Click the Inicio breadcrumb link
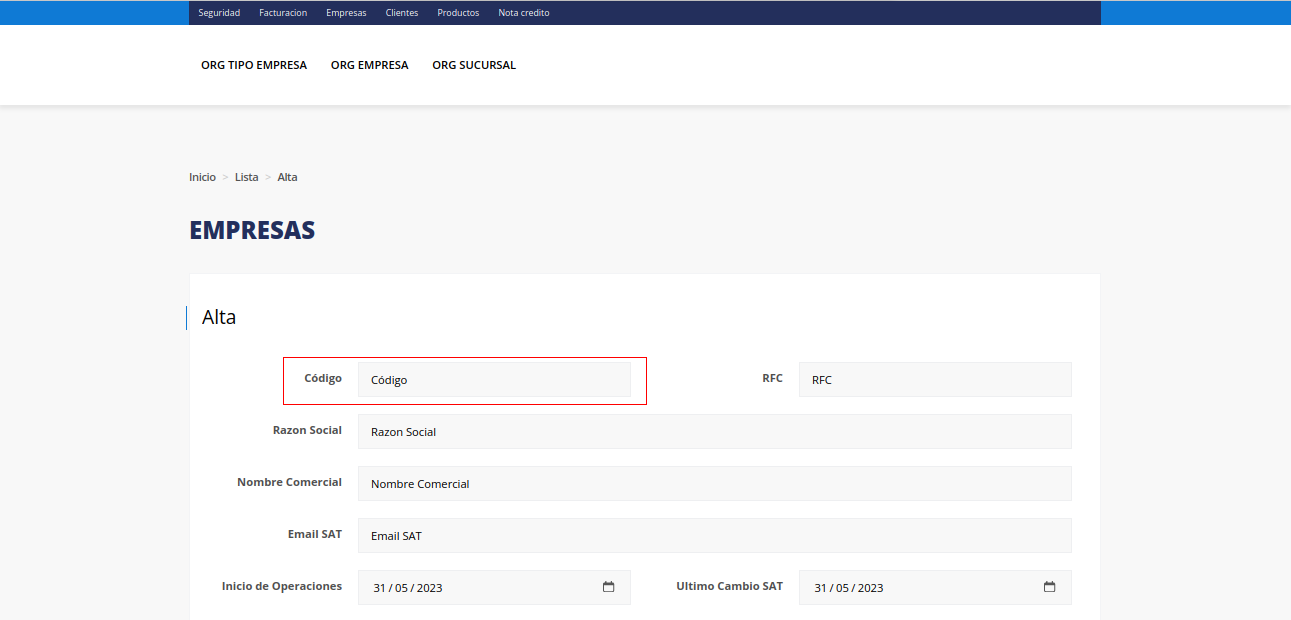The image size is (1291, 620). click(x=202, y=177)
